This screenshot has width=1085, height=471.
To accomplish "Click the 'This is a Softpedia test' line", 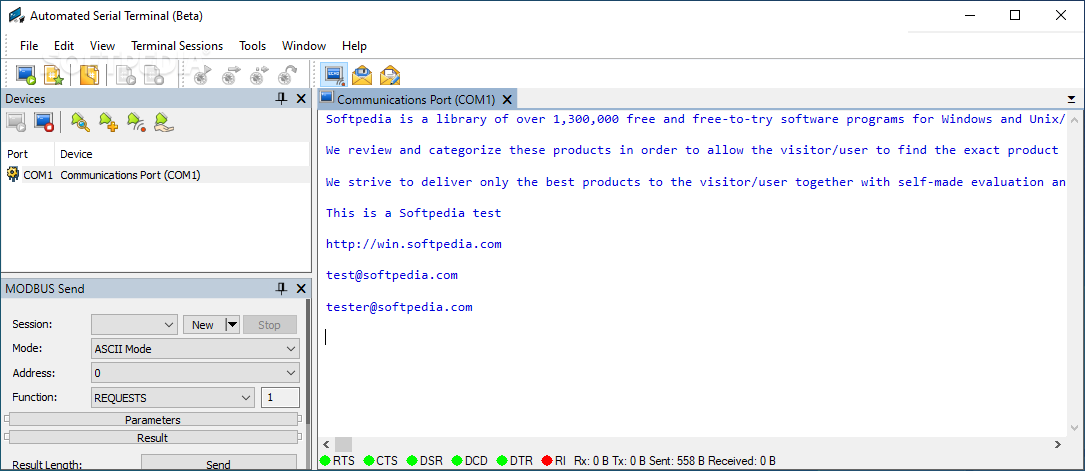I will tap(414, 213).
